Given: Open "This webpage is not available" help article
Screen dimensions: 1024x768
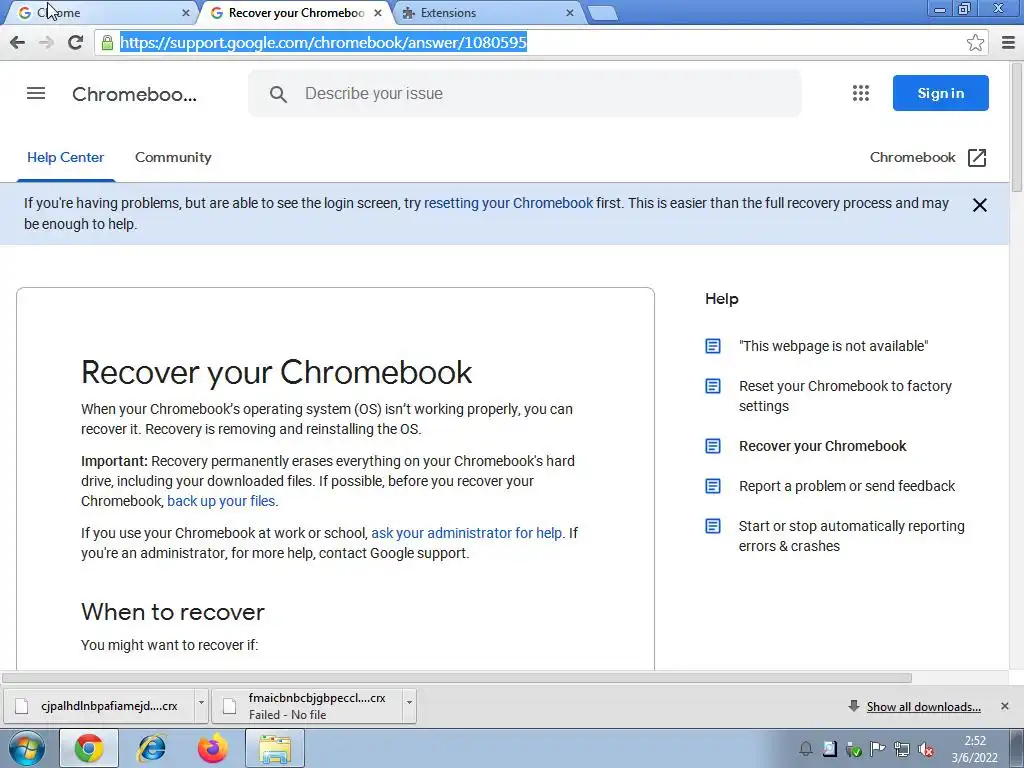Looking at the screenshot, I should click(833, 346).
